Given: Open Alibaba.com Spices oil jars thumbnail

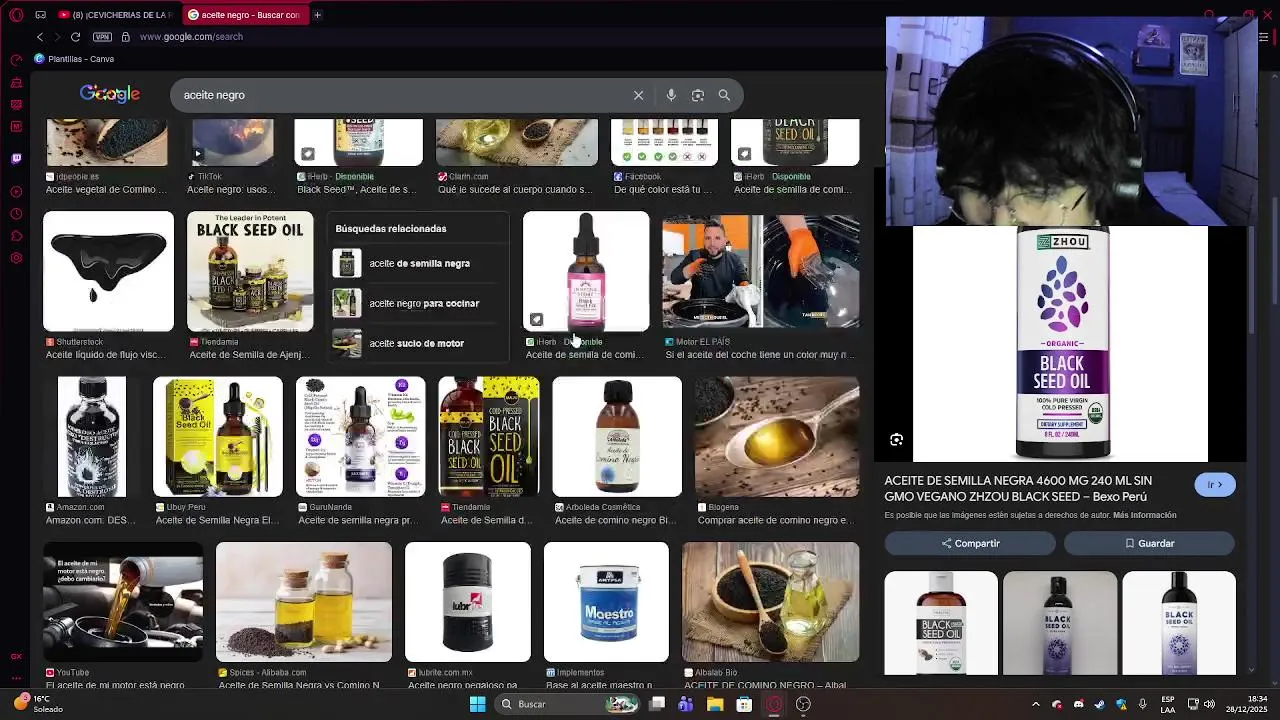Looking at the screenshot, I should [304, 602].
